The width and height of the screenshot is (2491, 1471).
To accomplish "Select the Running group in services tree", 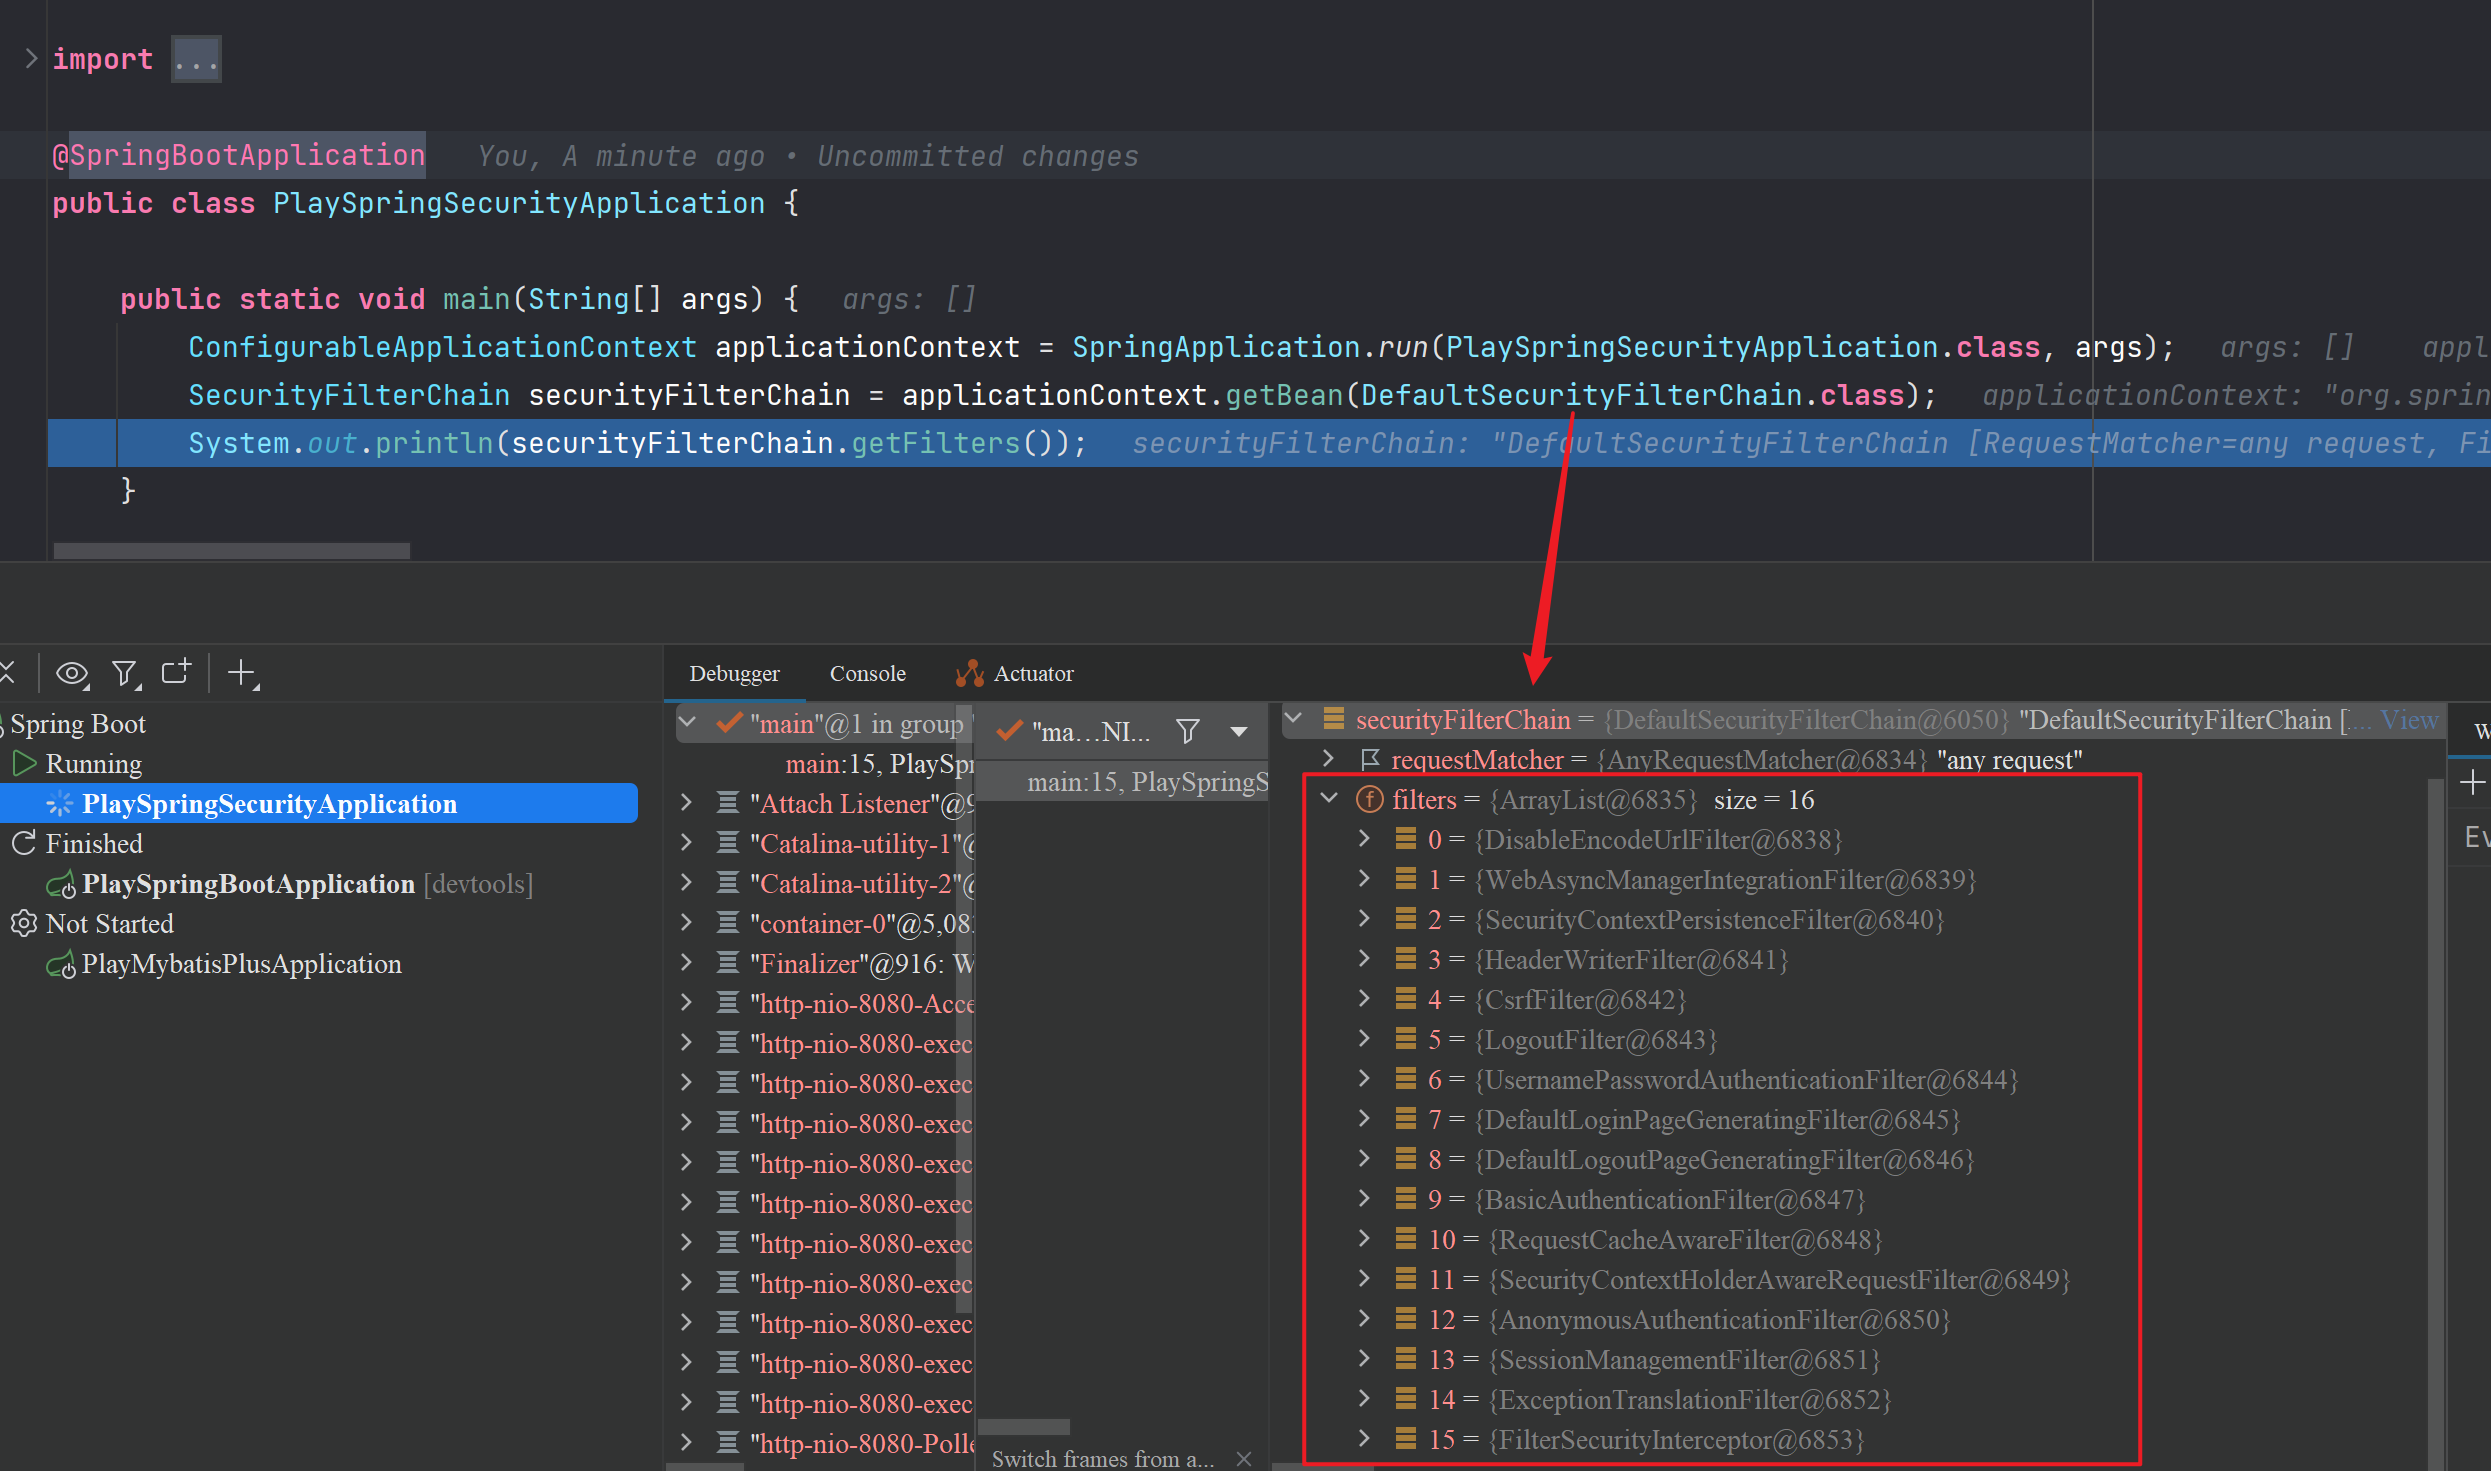I will pyautogui.click(x=94, y=764).
